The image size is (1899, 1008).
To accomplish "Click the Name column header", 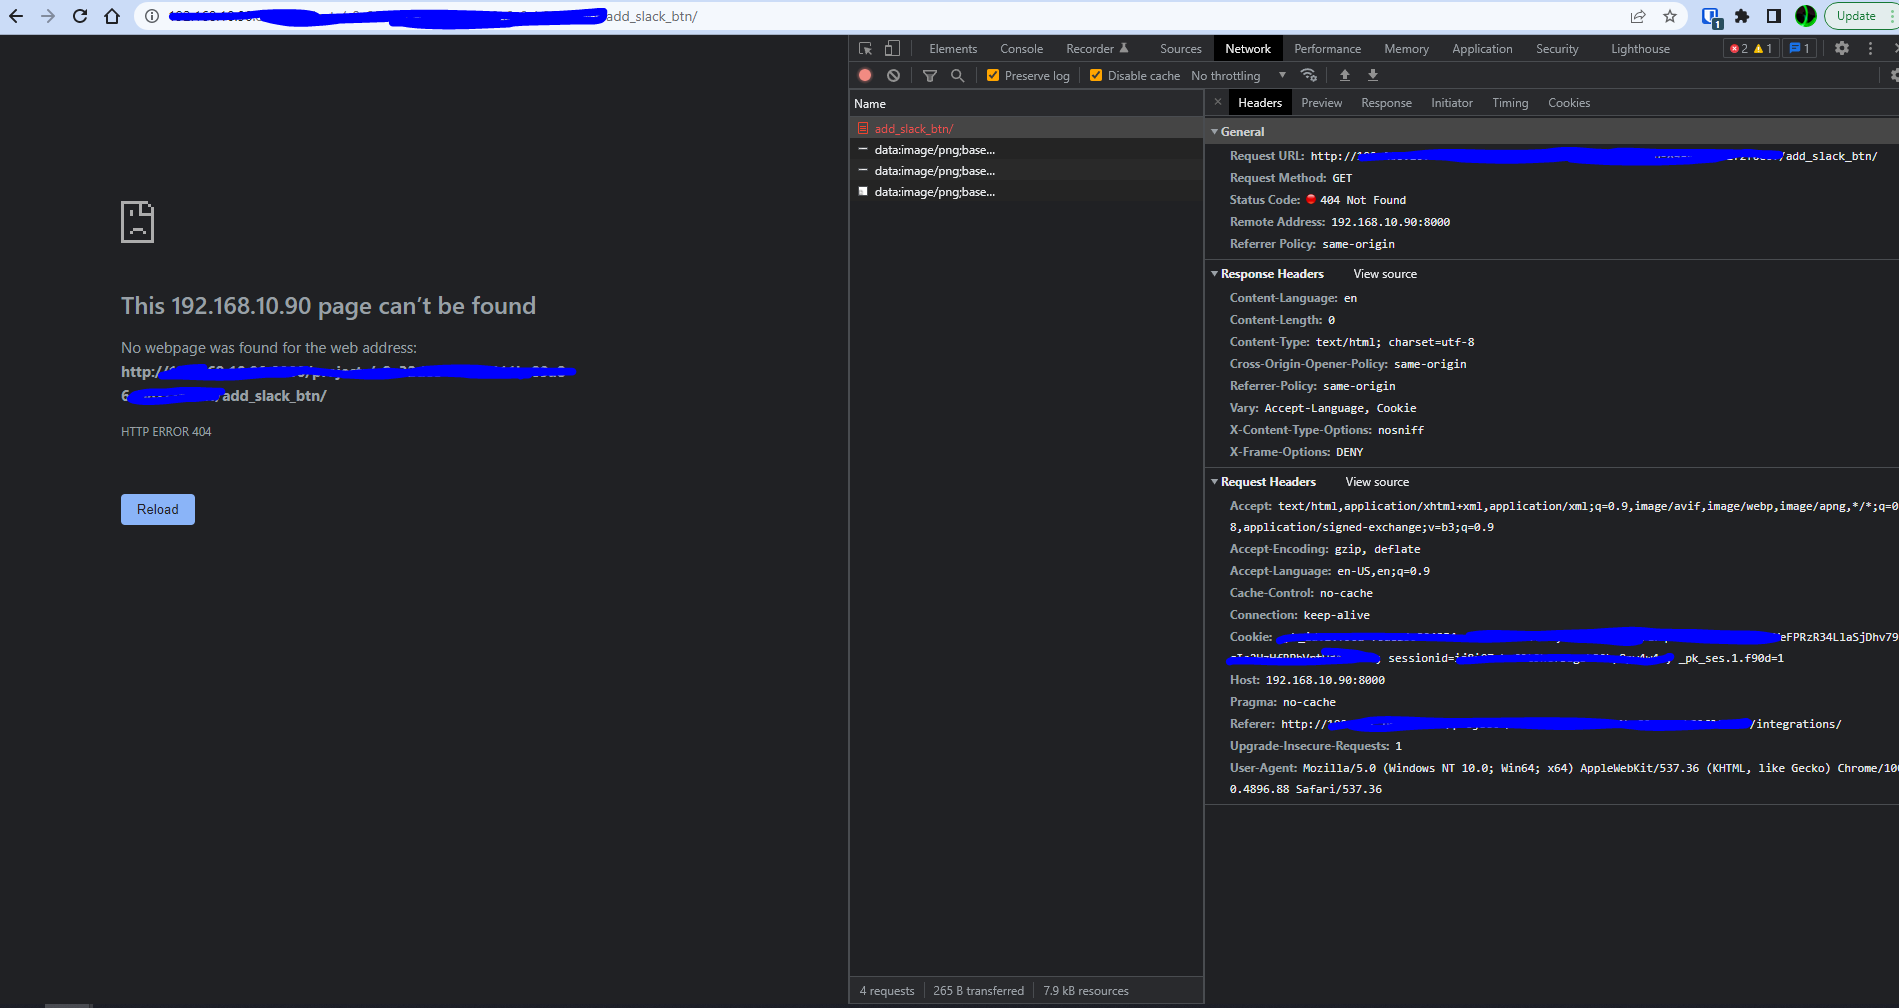I will pyautogui.click(x=1026, y=104).
